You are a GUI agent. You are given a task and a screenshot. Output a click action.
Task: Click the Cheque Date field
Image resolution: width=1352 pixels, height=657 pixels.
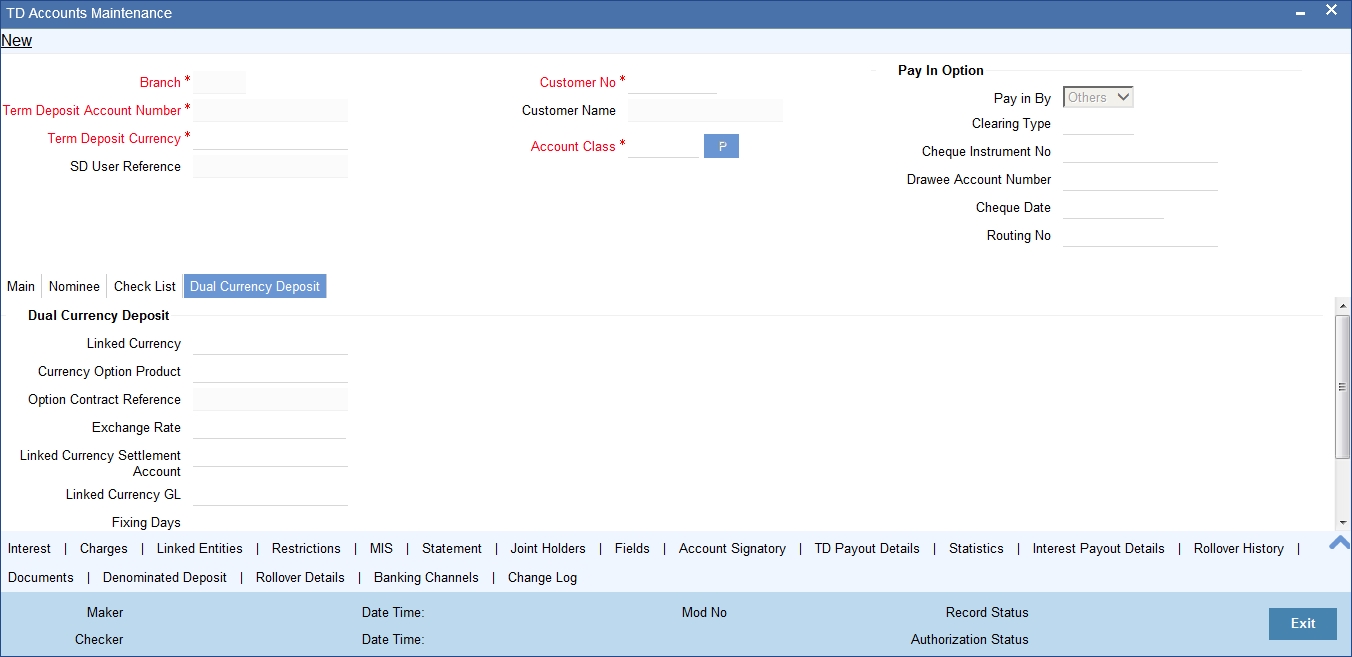click(x=1113, y=208)
